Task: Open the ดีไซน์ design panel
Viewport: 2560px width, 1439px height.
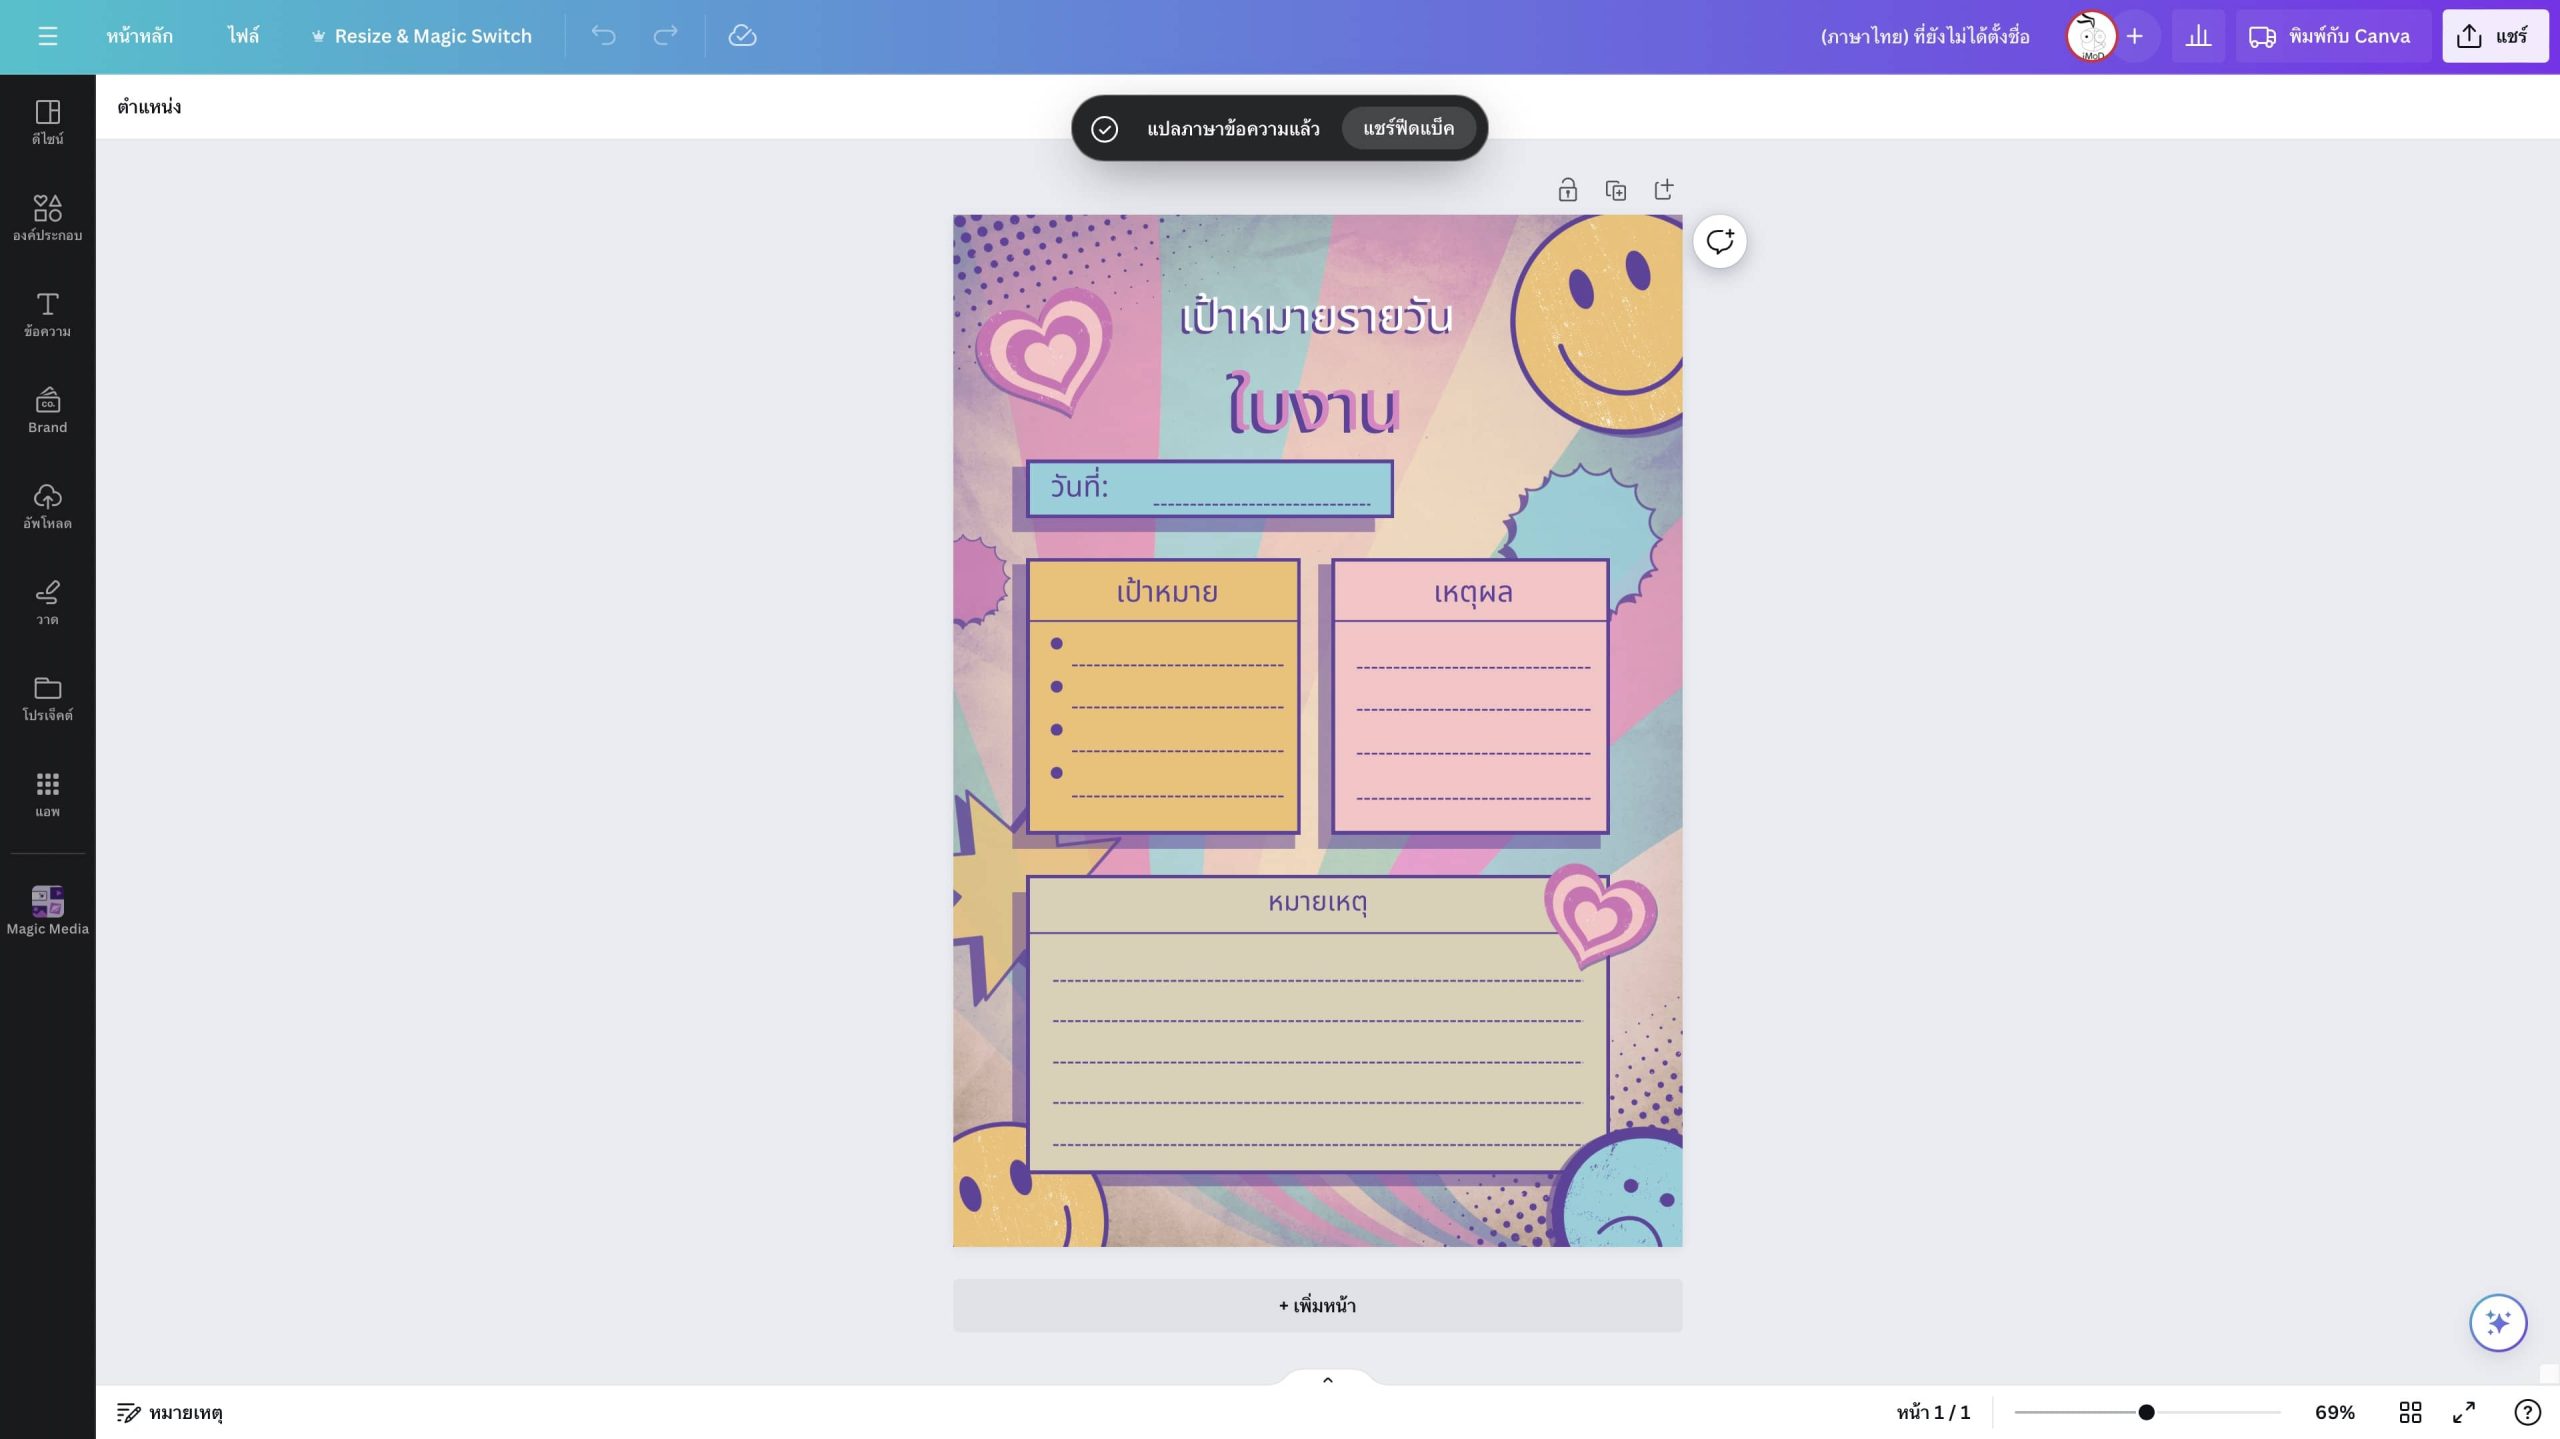Action: [x=47, y=122]
